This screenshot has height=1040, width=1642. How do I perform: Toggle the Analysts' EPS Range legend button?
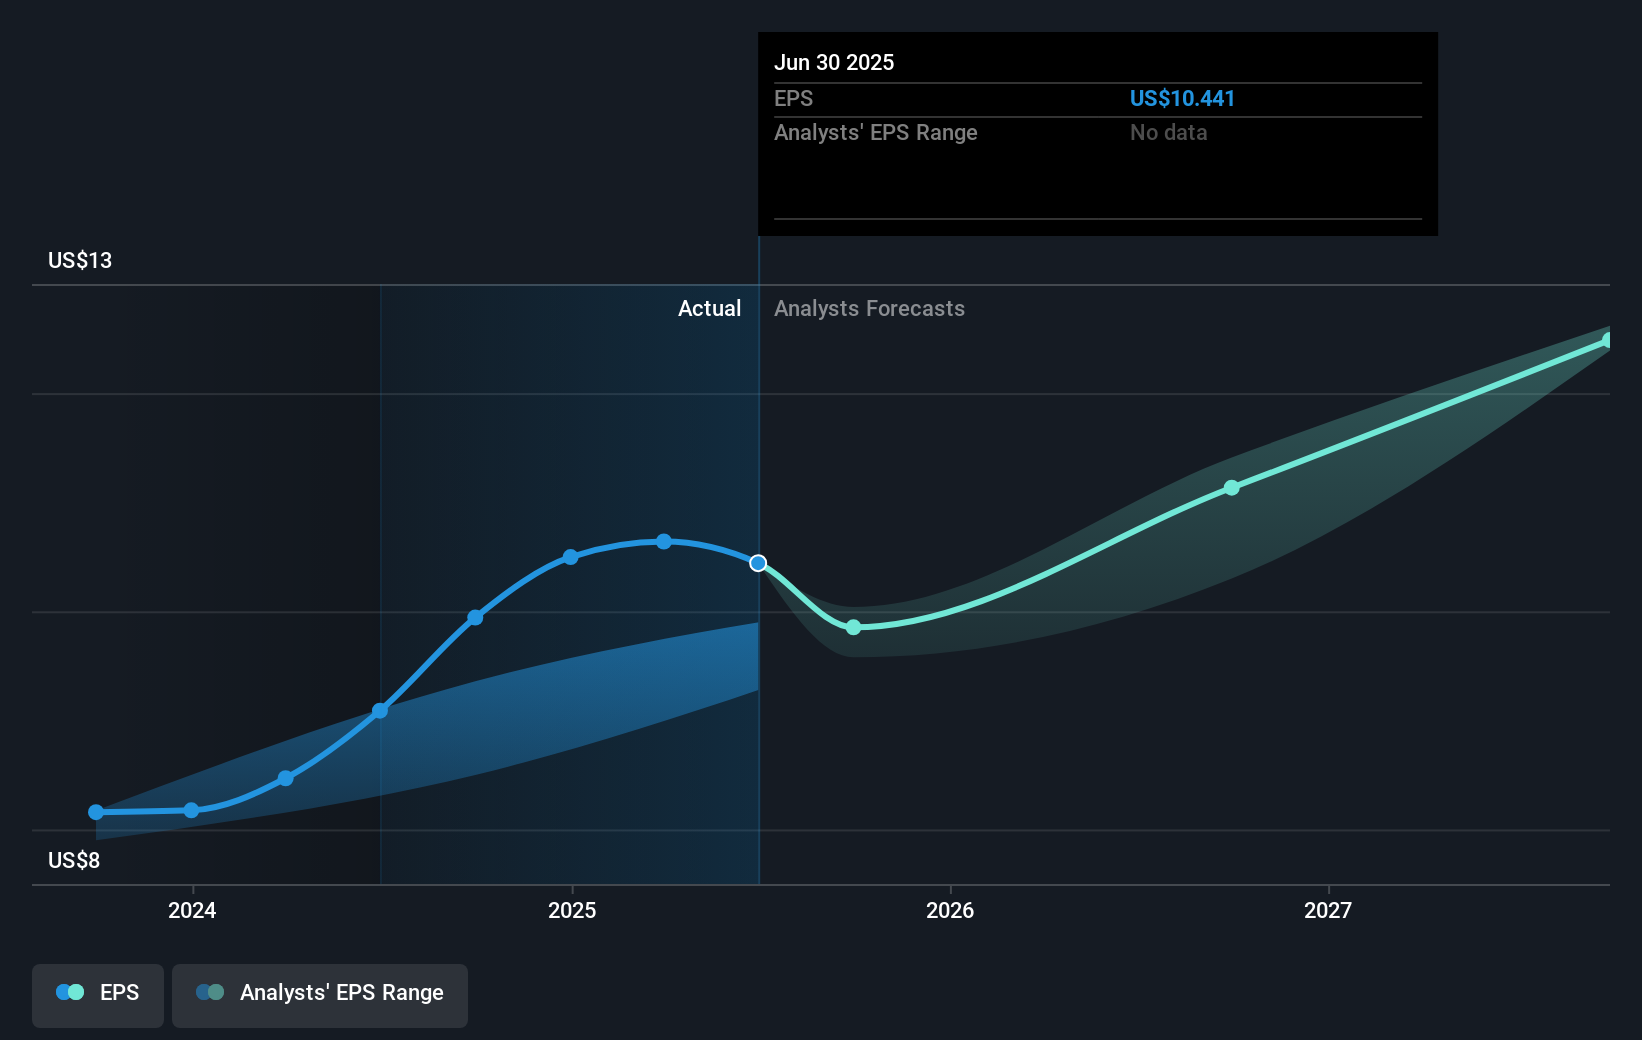pyautogui.click(x=320, y=995)
